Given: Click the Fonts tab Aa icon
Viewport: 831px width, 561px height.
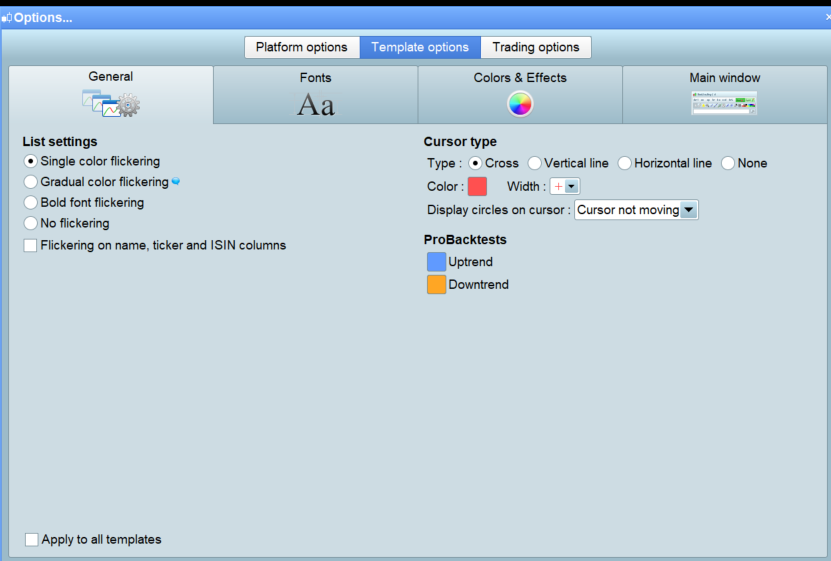Looking at the screenshot, I should tap(316, 104).
